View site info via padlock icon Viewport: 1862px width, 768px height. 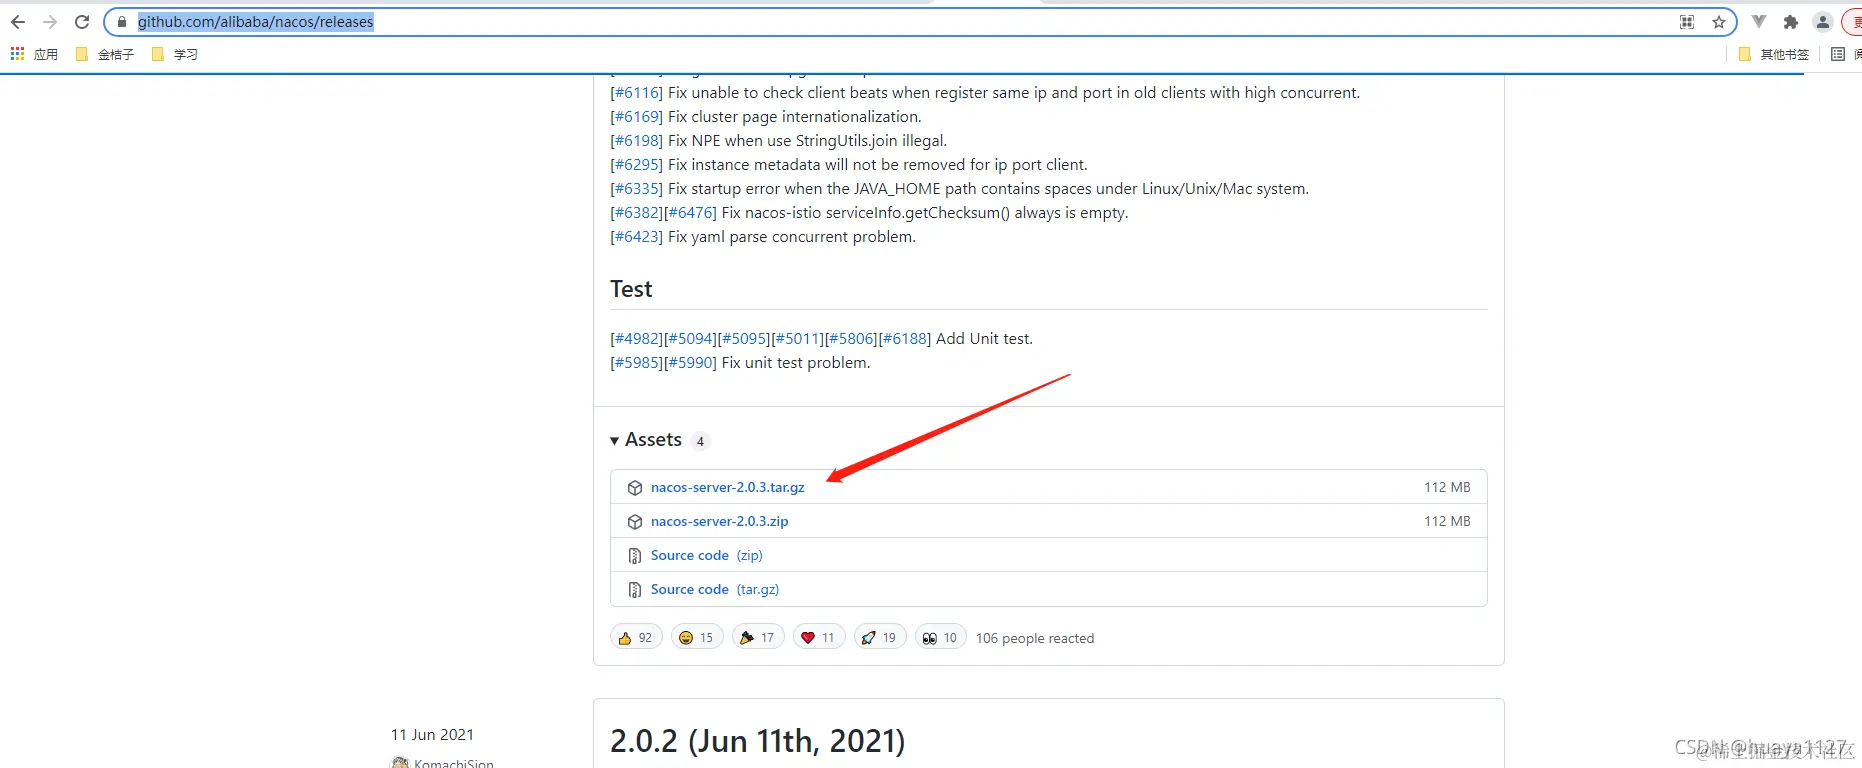coord(122,22)
